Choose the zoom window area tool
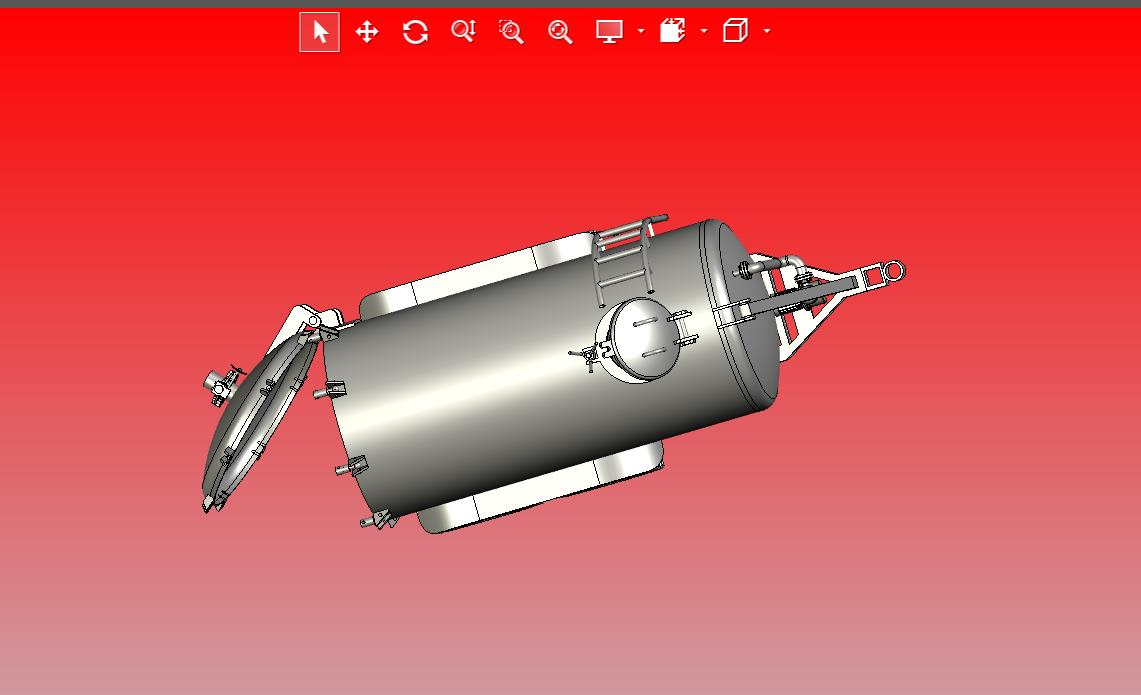 tap(512, 32)
